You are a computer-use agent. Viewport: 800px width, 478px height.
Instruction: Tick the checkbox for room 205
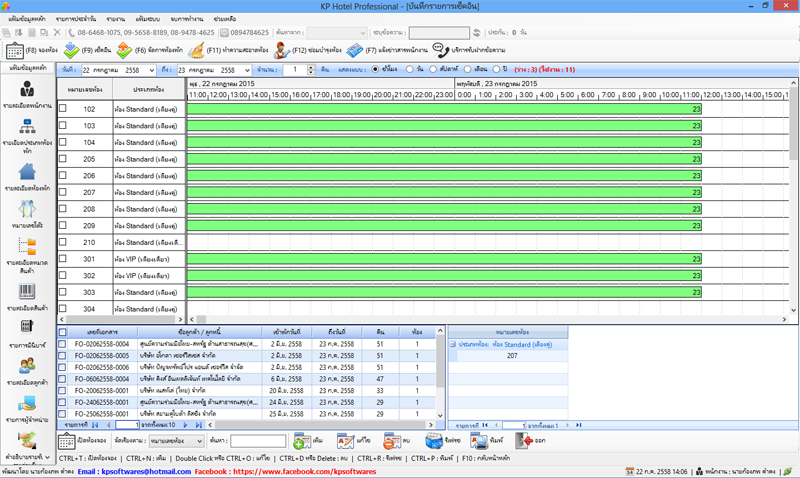point(63,159)
